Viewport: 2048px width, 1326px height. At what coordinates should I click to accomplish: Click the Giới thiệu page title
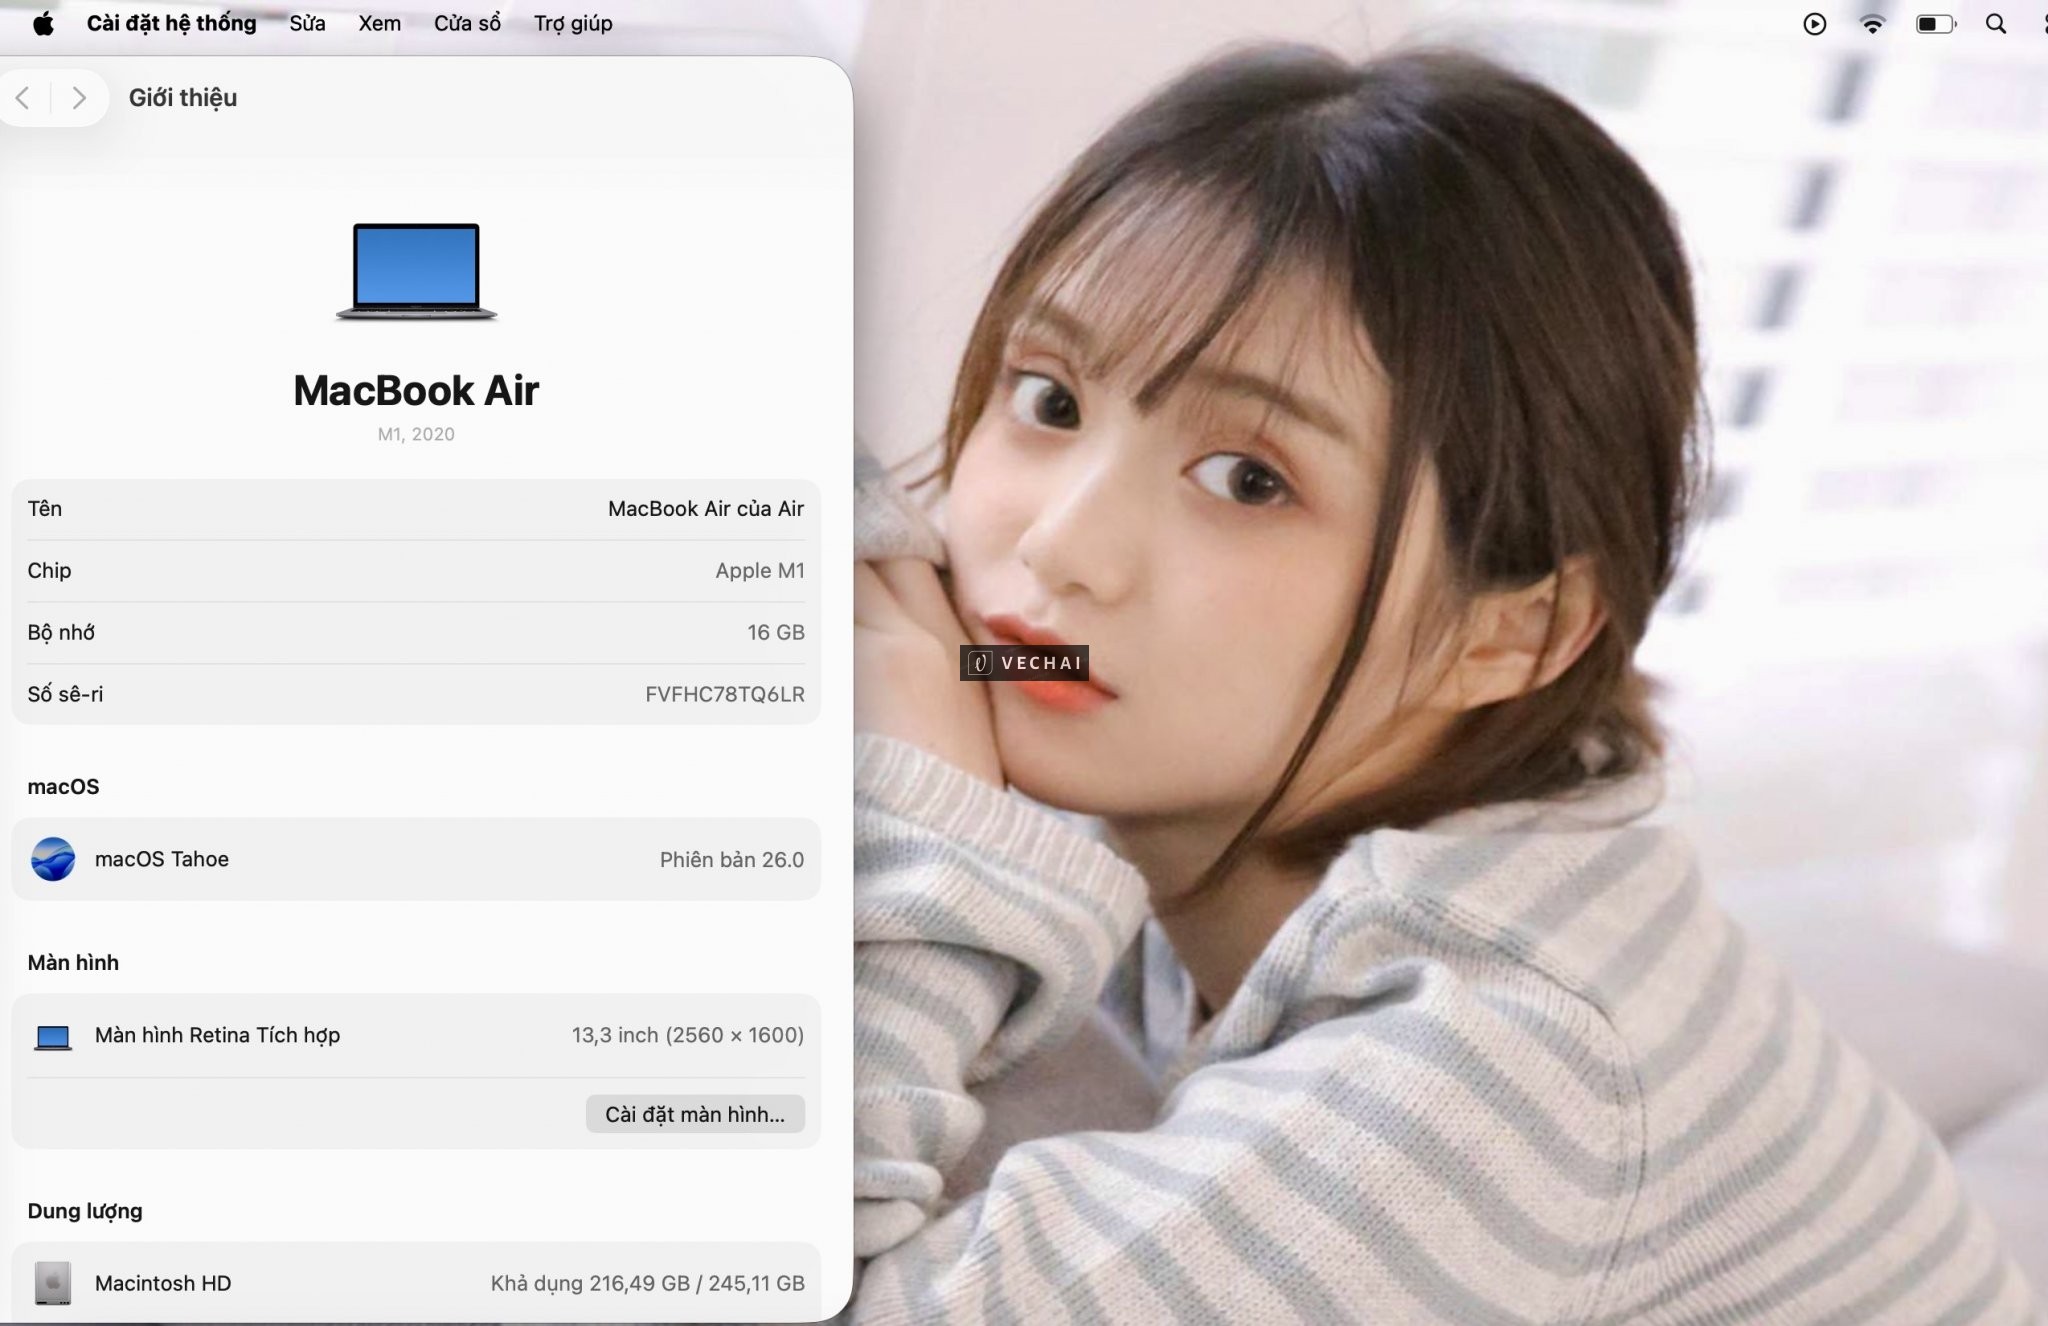(183, 98)
